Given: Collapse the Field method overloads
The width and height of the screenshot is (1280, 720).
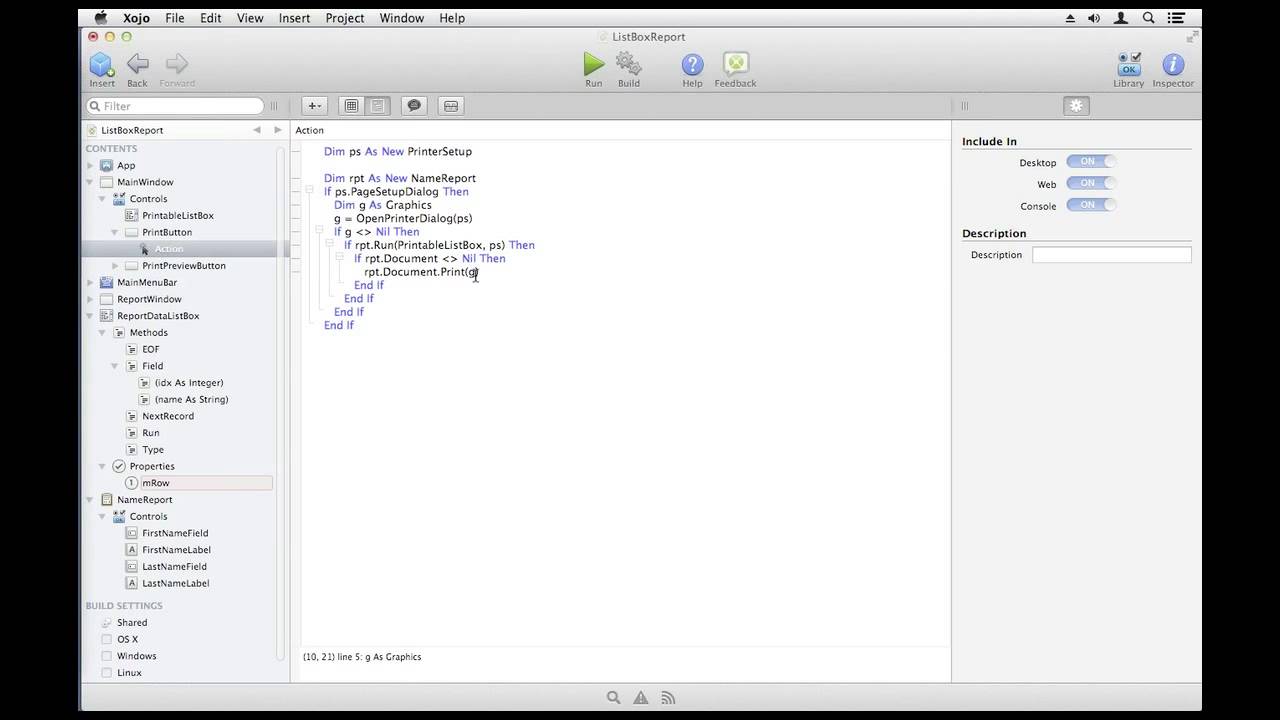Looking at the screenshot, I should coord(115,366).
